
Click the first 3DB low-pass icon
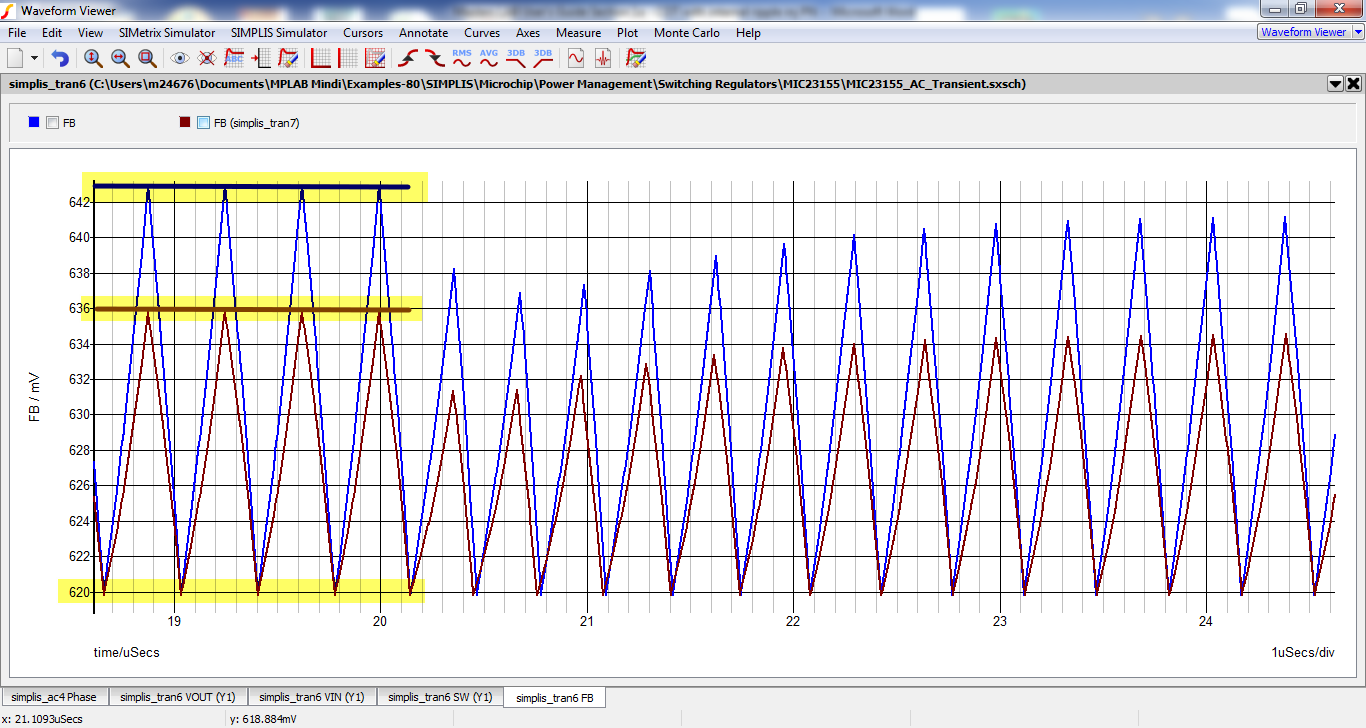tap(516, 58)
